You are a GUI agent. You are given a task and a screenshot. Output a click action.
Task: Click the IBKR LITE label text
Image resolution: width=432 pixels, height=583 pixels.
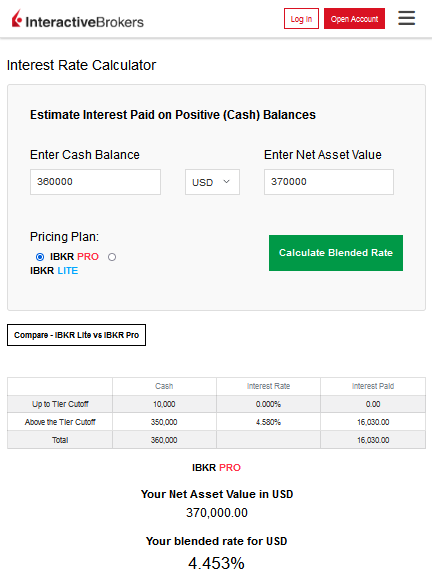54,271
